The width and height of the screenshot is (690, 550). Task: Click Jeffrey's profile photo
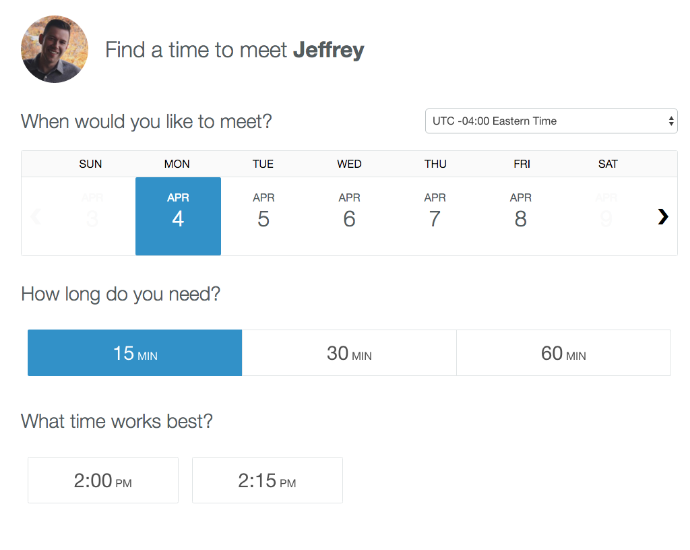55,49
